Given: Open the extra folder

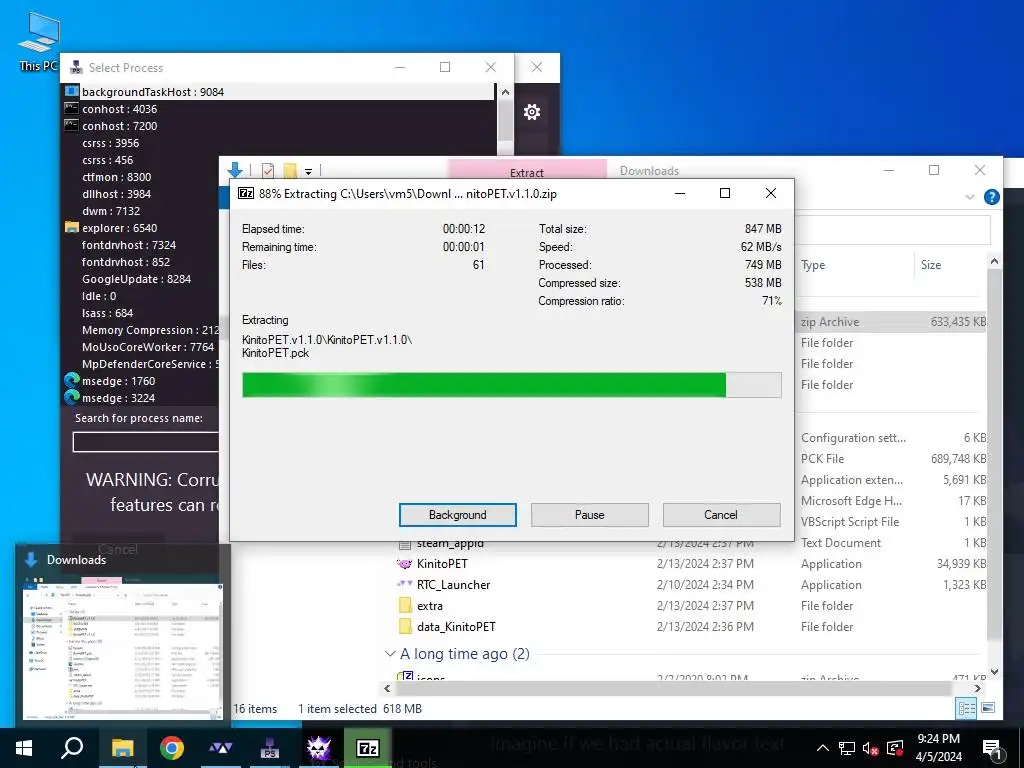Looking at the screenshot, I should point(430,605).
